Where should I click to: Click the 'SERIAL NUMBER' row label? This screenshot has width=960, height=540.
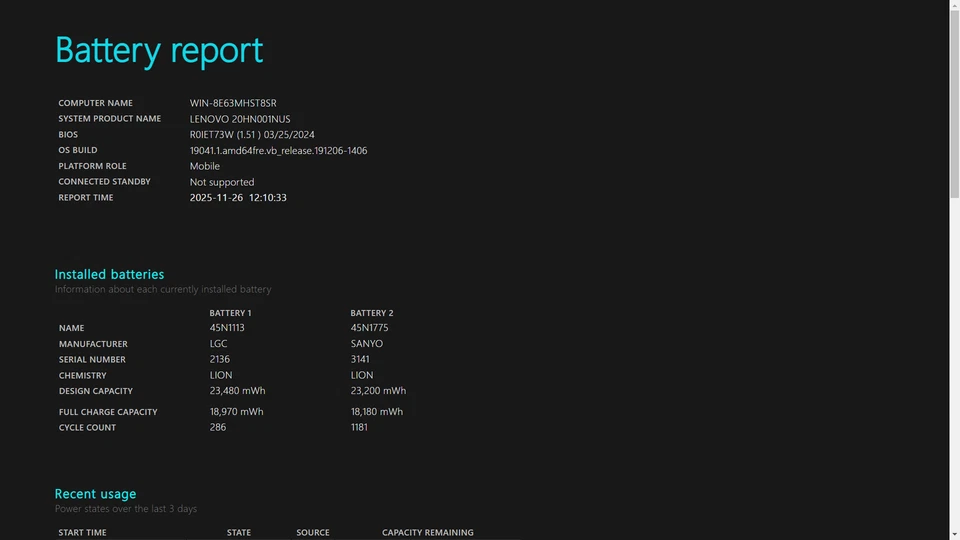coord(92,359)
